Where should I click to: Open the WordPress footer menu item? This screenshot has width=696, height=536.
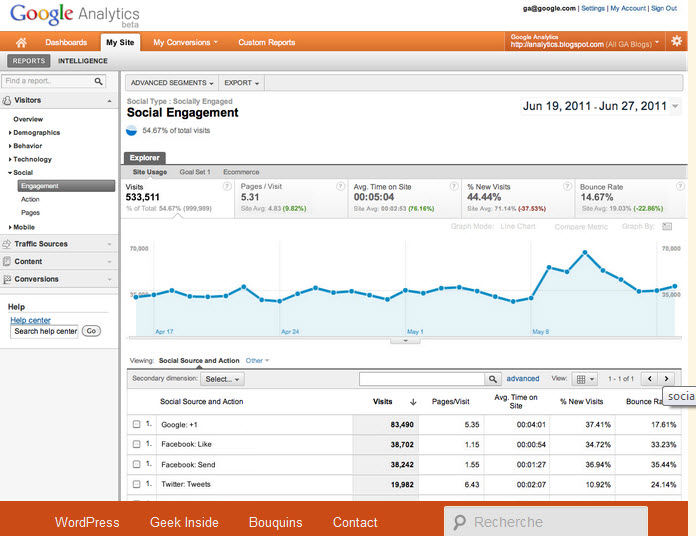coord(87,522)
